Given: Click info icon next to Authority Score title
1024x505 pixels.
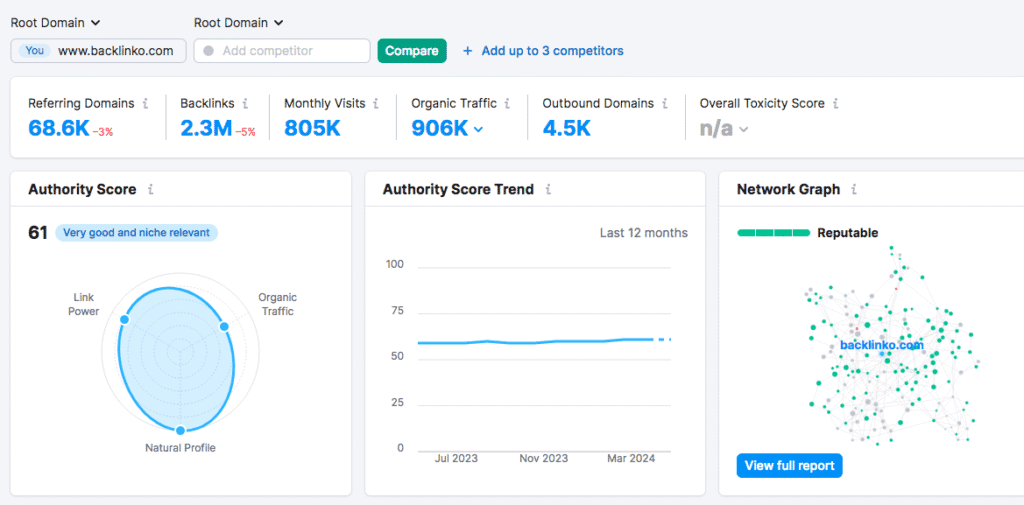Looking at the screenshot, I should click(151, 189).
